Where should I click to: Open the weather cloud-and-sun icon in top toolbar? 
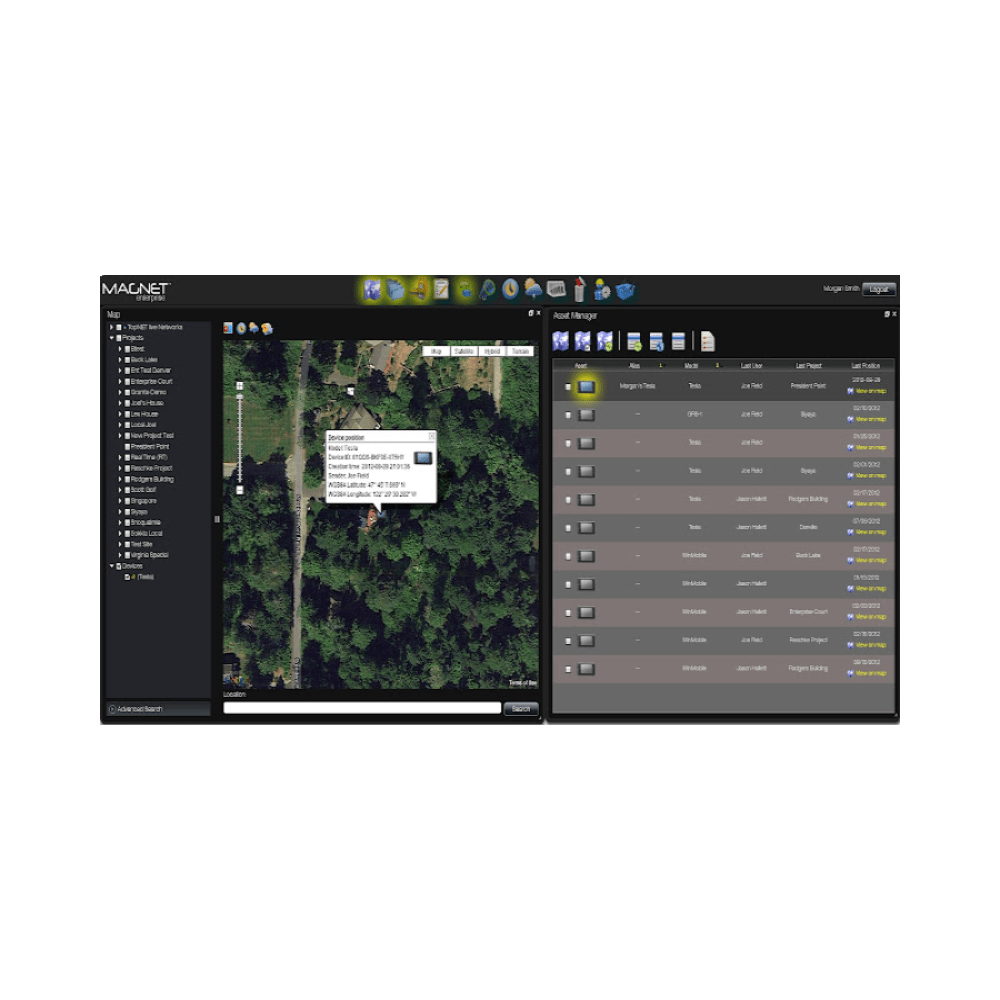[x=533, y=290]
